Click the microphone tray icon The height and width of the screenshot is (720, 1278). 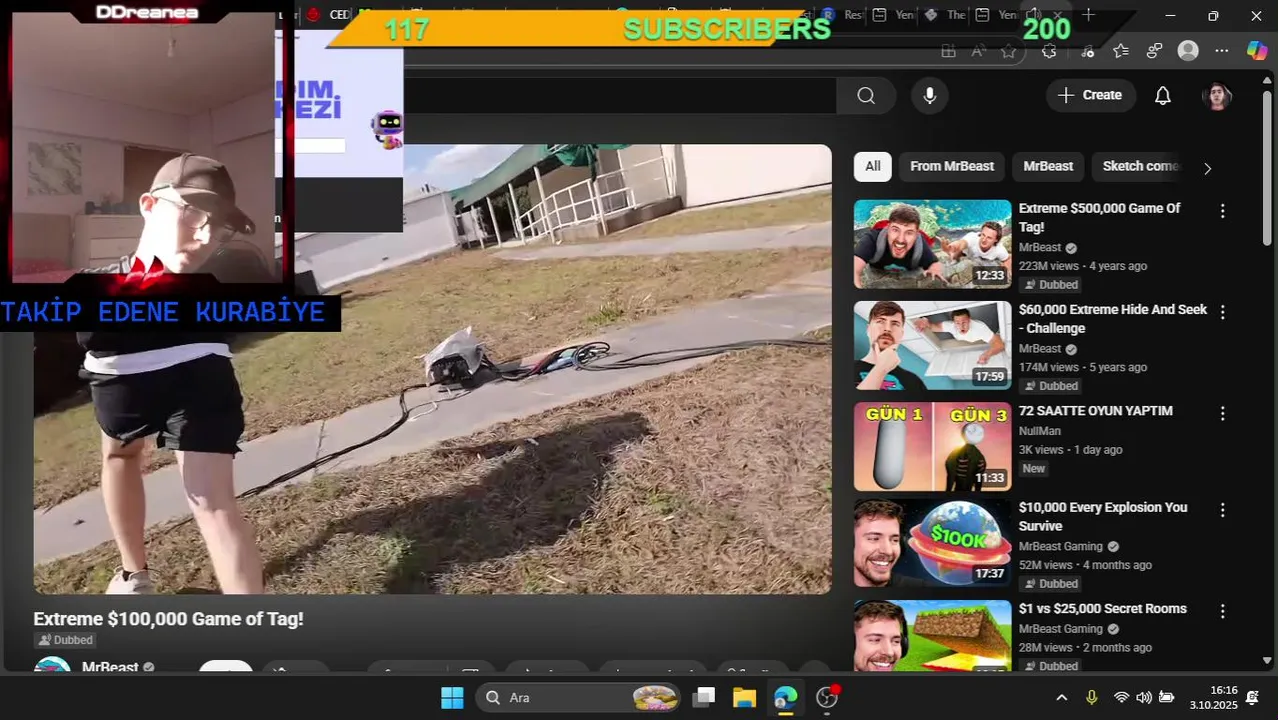tap(1092, 697)
